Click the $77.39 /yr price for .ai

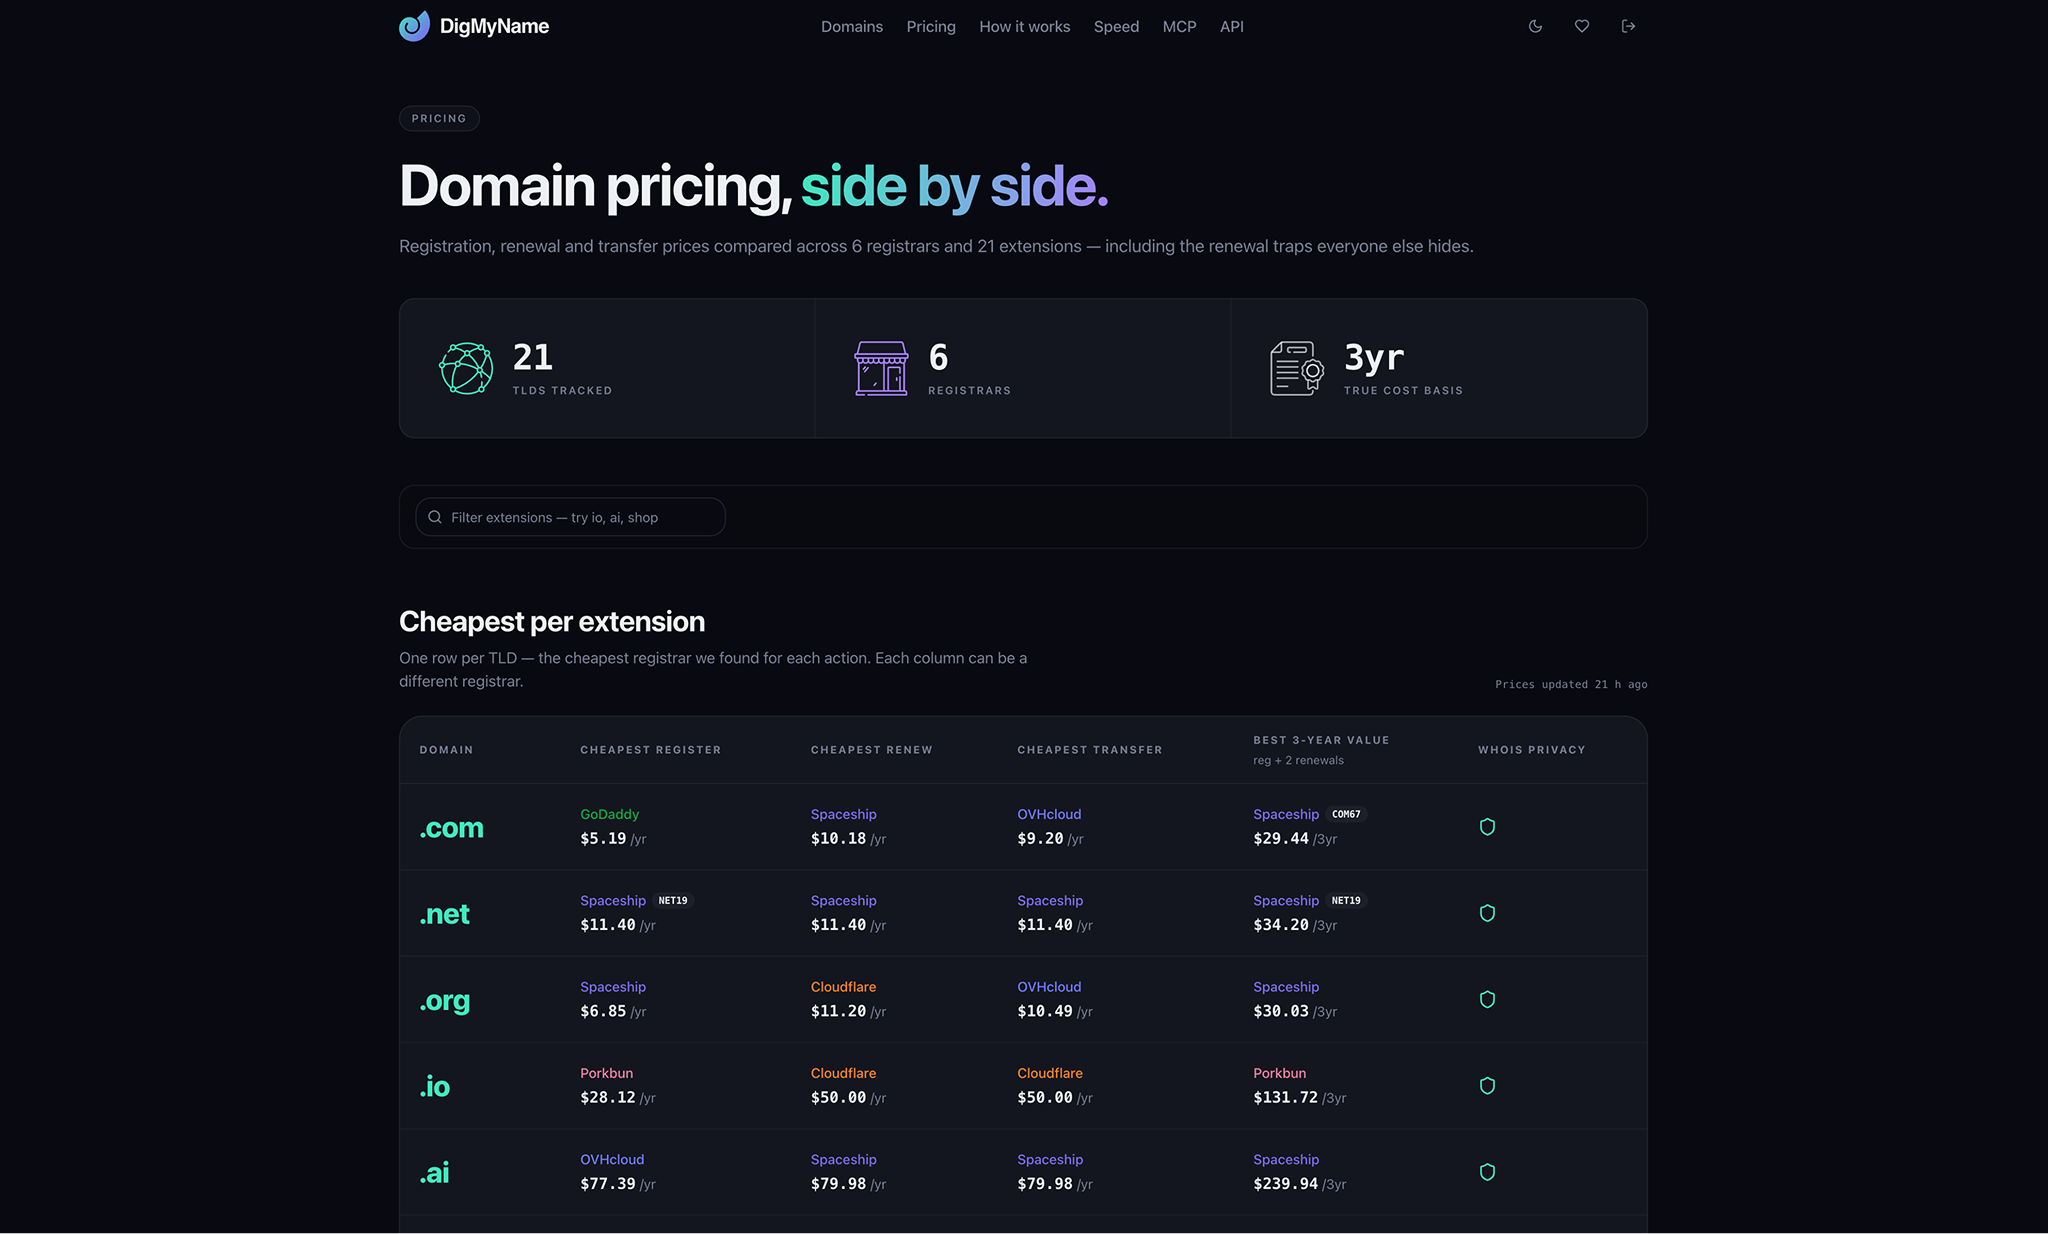pos(618,1184)
